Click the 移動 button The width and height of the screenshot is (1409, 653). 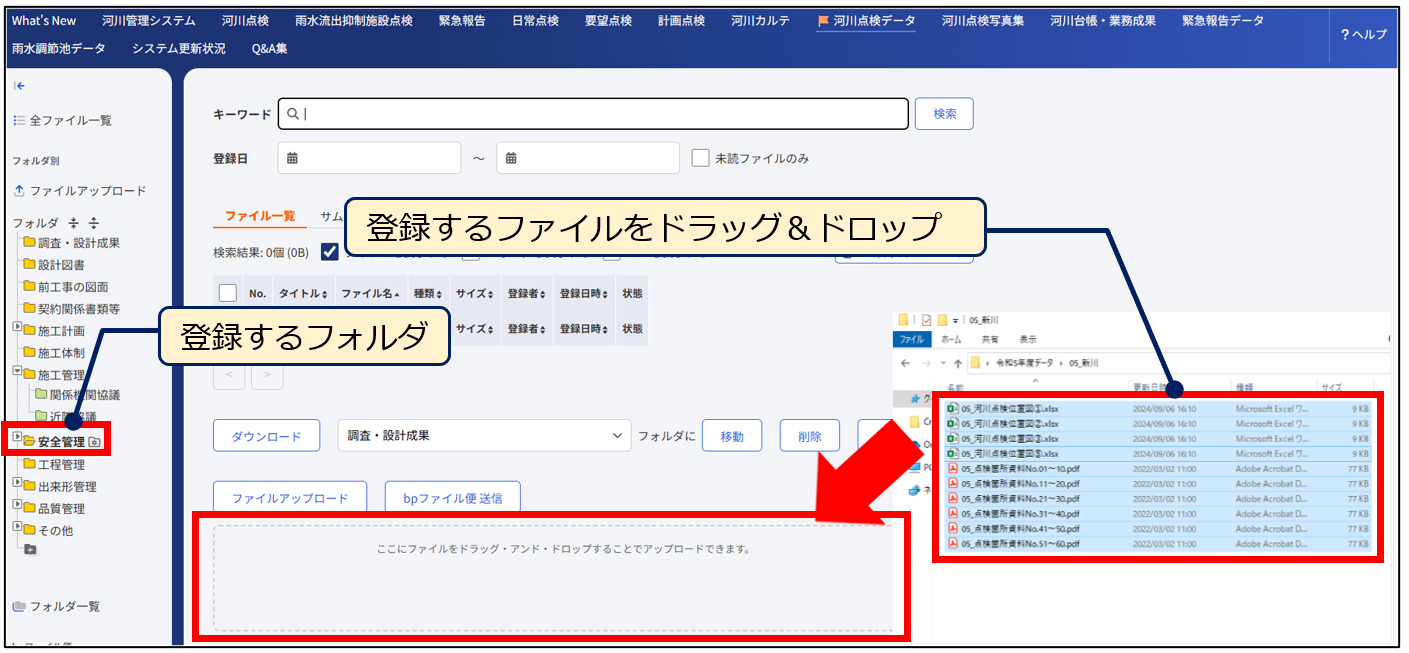[x=732, y=436]
